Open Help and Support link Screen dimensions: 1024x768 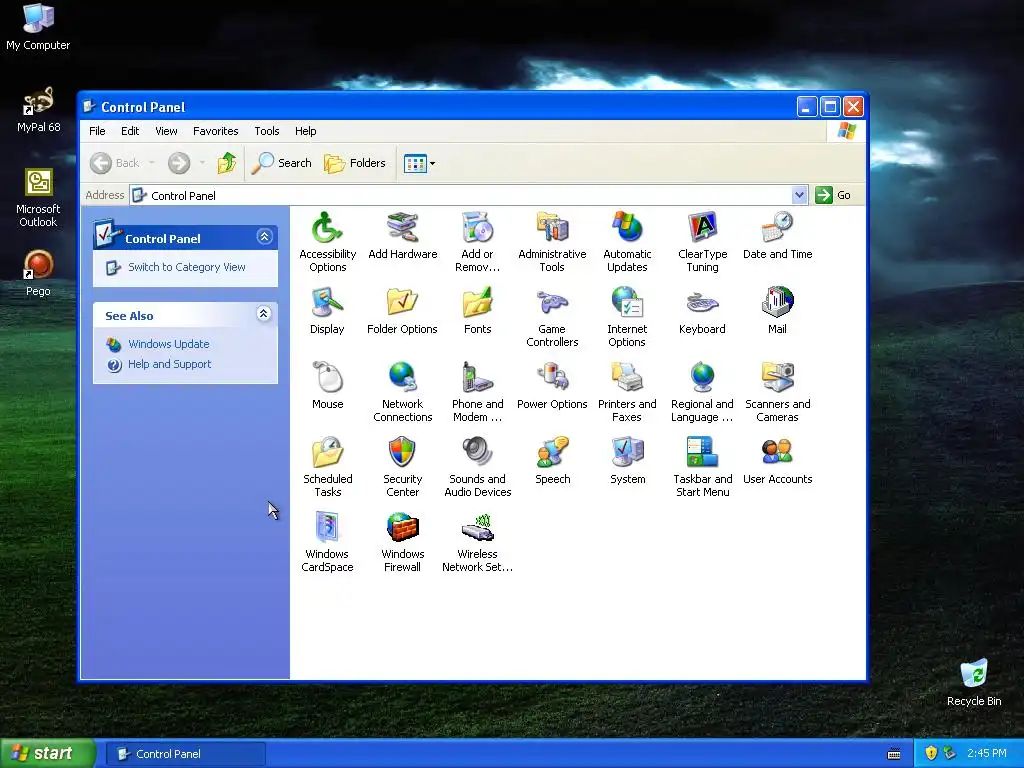tap(169, 364)
